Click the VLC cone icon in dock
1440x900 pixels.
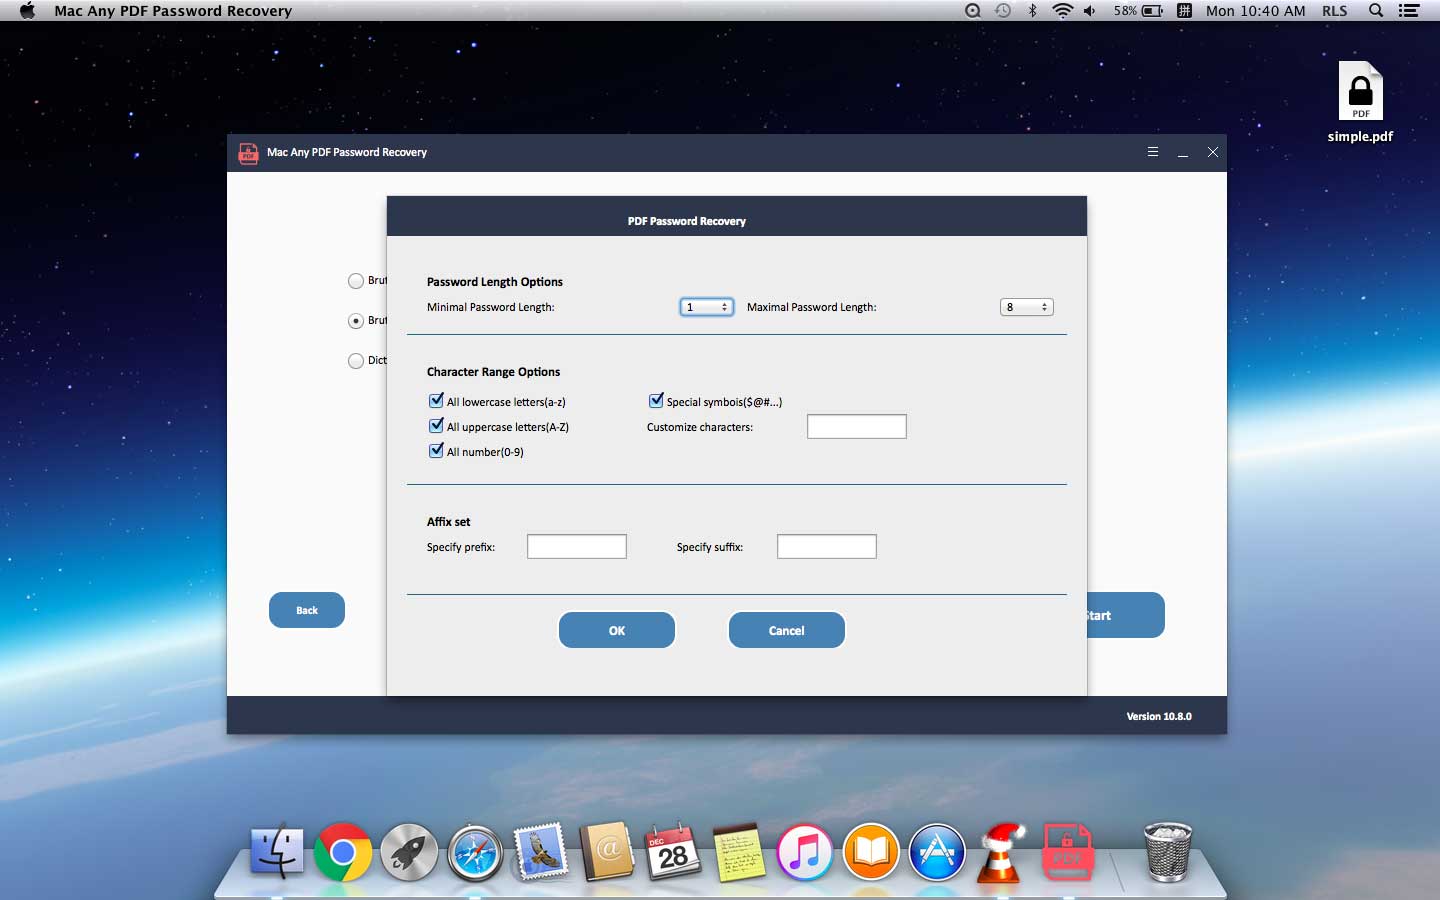click(1002, 853)
